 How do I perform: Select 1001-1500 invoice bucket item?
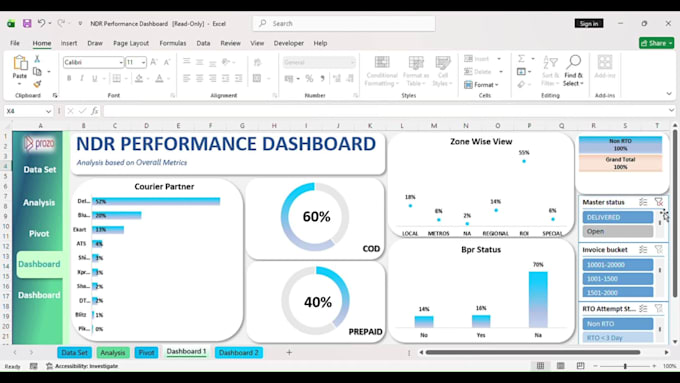618,278
